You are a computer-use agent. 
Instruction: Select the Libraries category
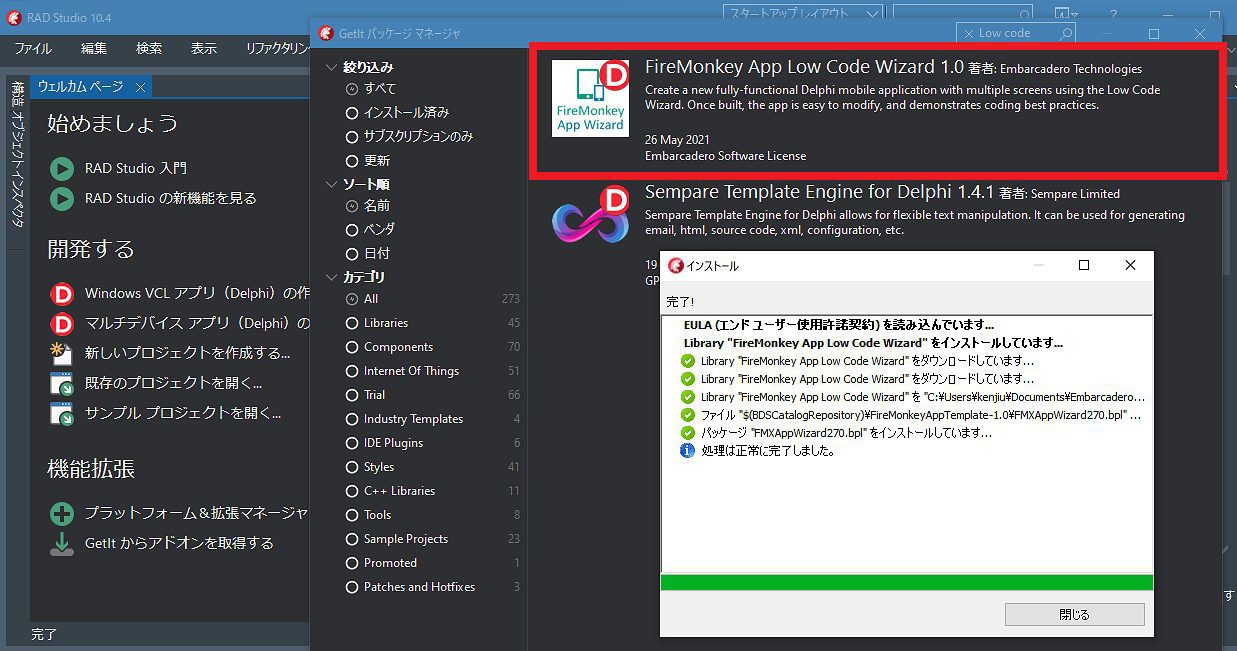point(351,323)
